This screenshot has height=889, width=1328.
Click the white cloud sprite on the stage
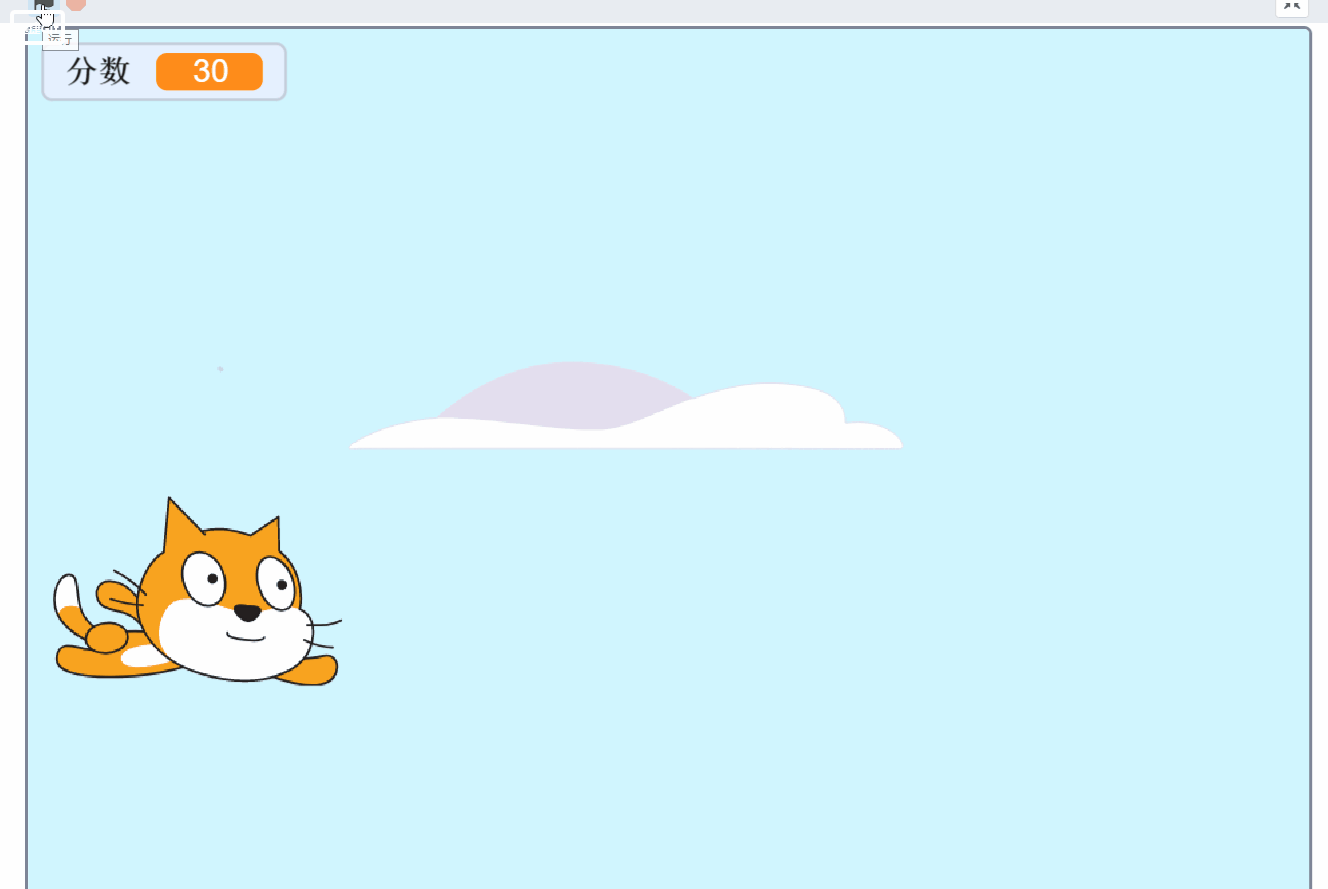click(626, 406)
